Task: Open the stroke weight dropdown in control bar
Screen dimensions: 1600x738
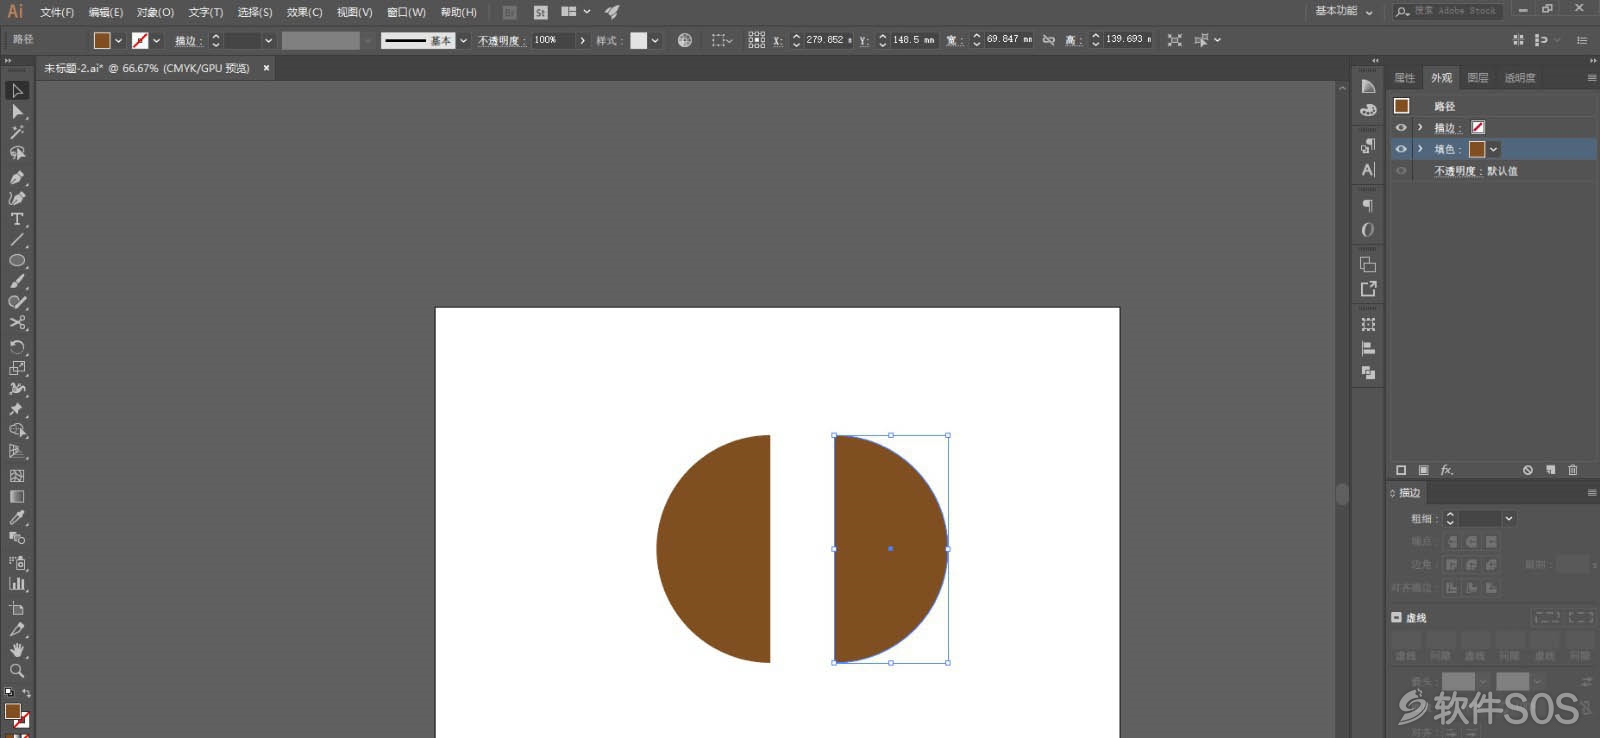Action: click(268, 41)
